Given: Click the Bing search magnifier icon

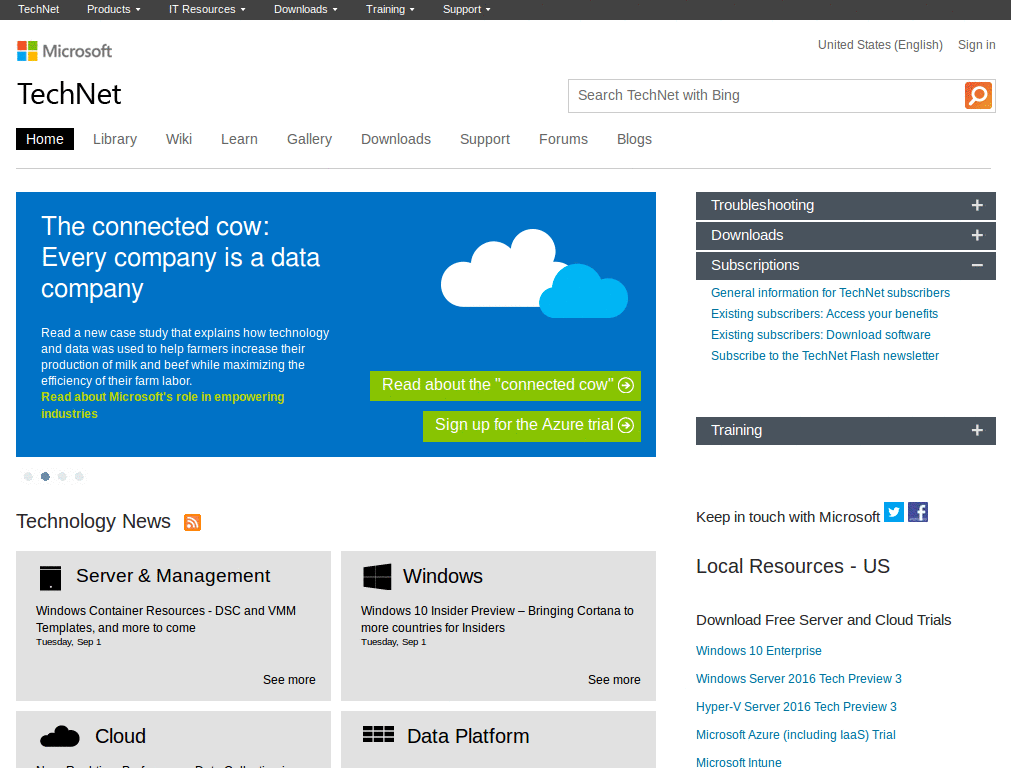Looking at the screenshot, I should (x=978, y=95).
